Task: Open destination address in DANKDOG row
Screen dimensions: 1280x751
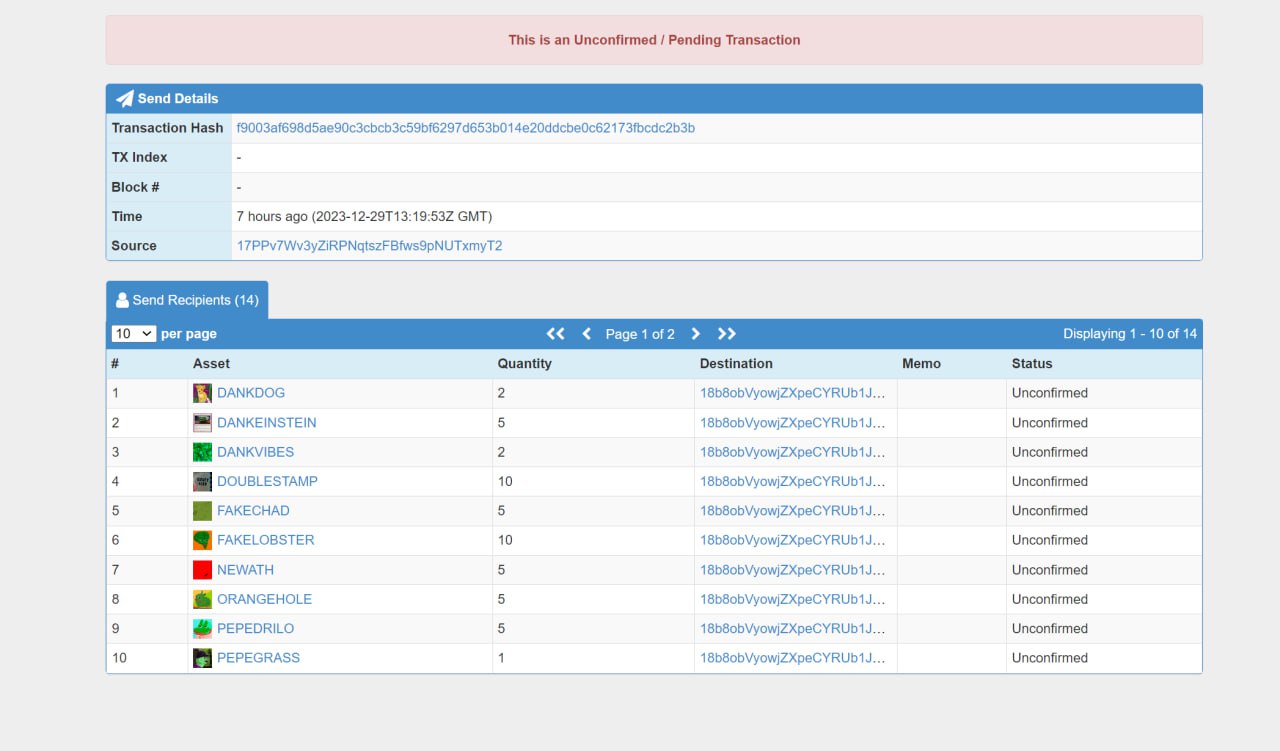Action: [x=793, y=393]
